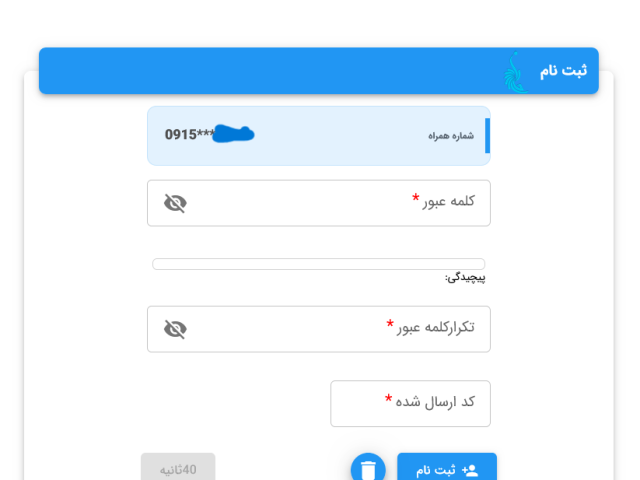Viewport: 640px width, 480px height.
Task: Click the gray 40ثانیه resend timer button
Action: tap(178, 469)
